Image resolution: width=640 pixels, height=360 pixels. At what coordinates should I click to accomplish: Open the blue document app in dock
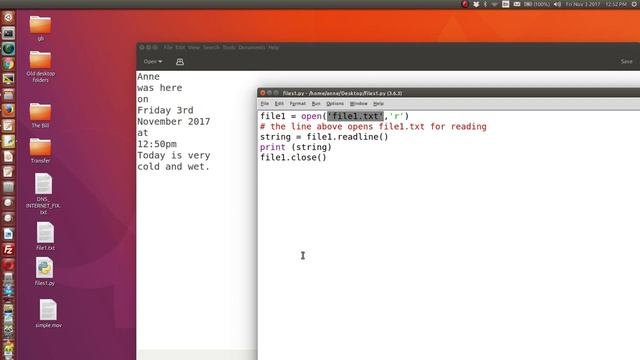click(8, 234)
